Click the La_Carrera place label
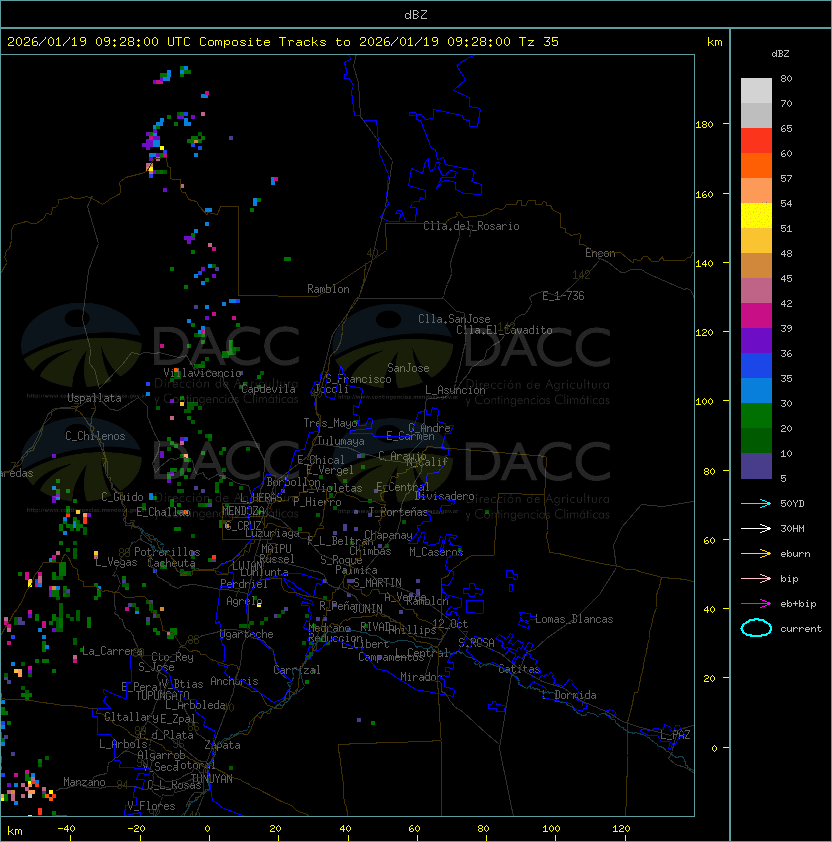This screenshot has width=832, height=842. tap(112, 651)
